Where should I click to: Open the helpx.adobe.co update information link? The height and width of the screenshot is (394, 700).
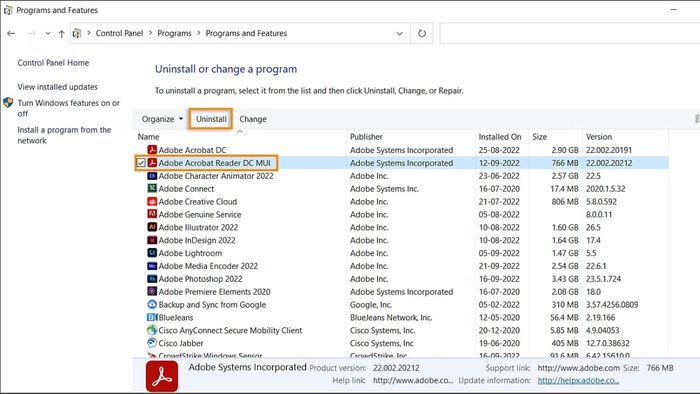click(x=578, y=381)
